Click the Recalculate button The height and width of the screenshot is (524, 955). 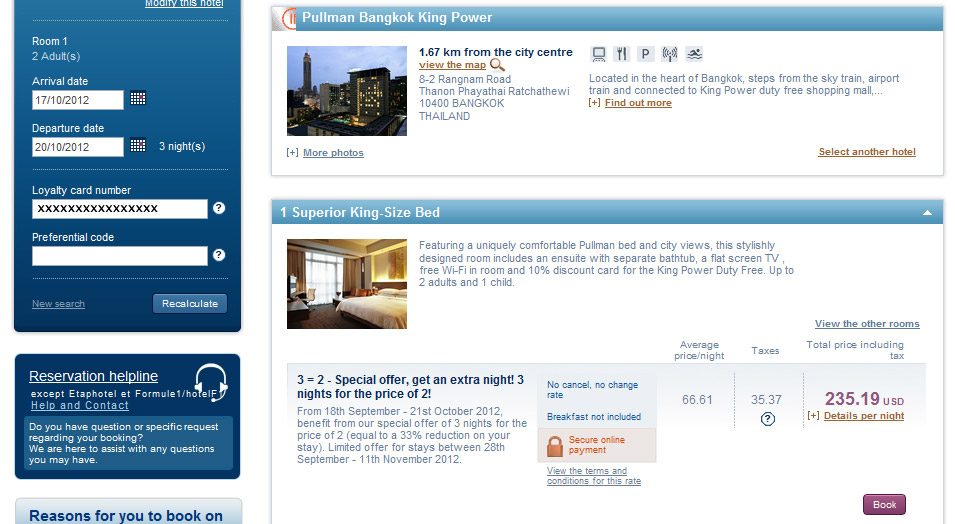190,303
